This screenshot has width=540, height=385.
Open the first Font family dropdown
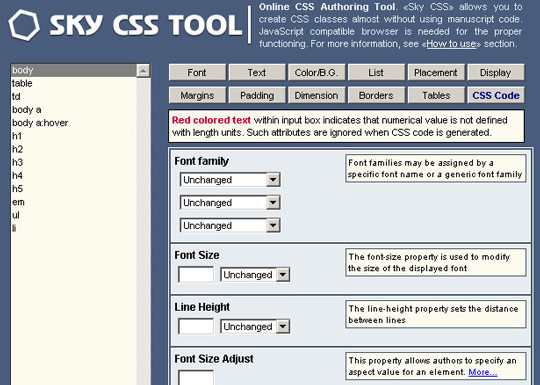pos(230,180)
